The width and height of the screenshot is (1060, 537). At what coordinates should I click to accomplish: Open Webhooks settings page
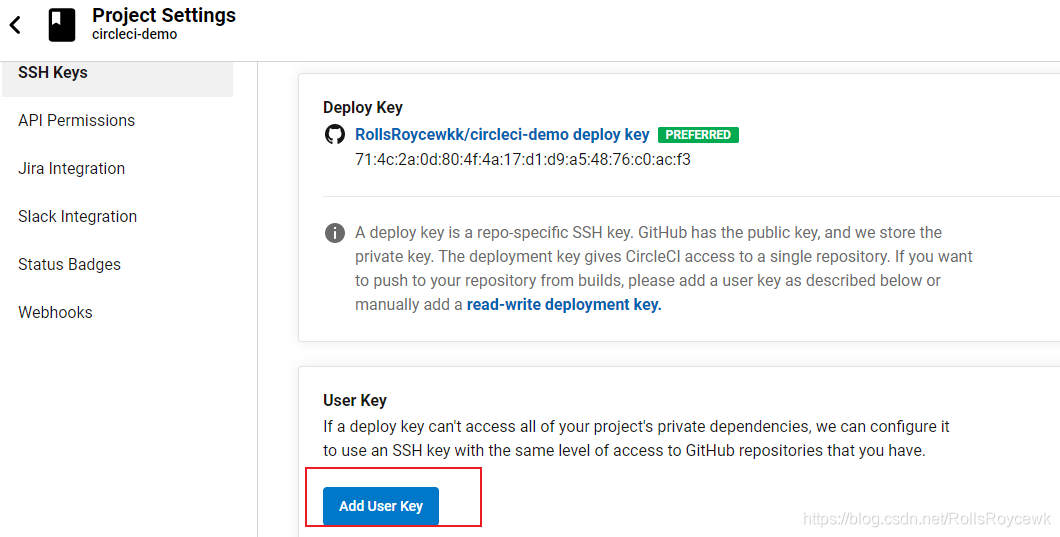(55, 312)
